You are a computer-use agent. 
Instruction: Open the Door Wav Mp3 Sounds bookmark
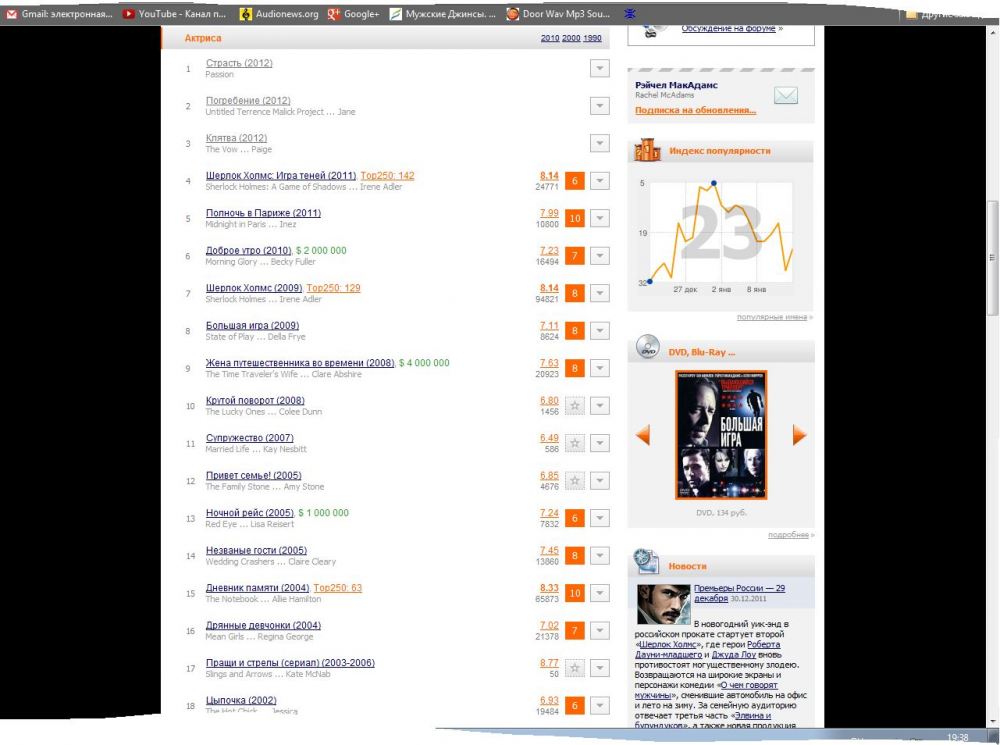tap(558, 13)
